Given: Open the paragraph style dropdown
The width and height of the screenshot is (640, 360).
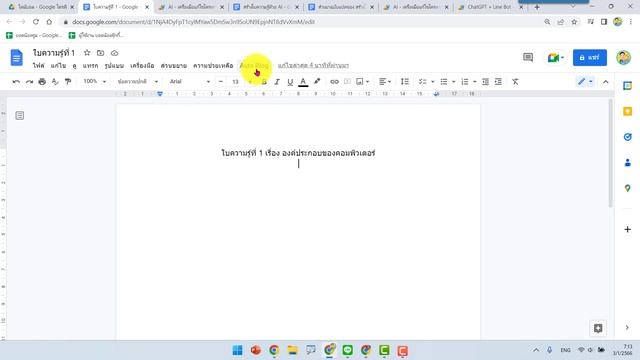Looking at the screenshot, I should [x=137, y=81].
